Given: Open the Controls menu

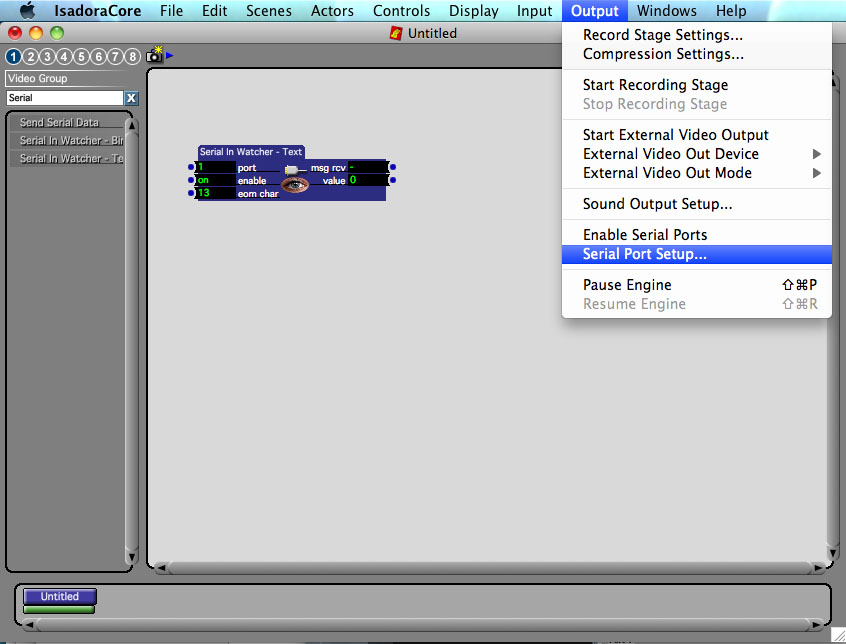Looking at the screenshot, I should (401, 11).
